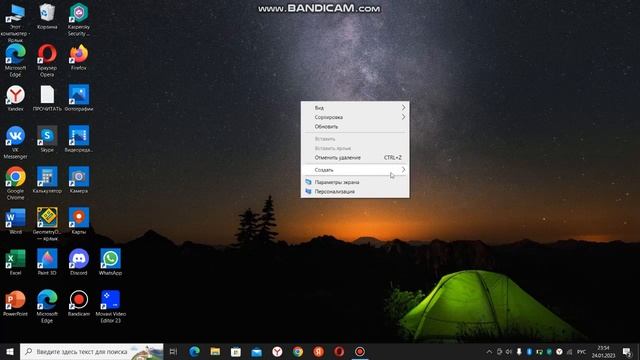Launch Google Chrome from the taskbar
The height and width of the screenshot is (360, 640).
(x=298, y=351)
